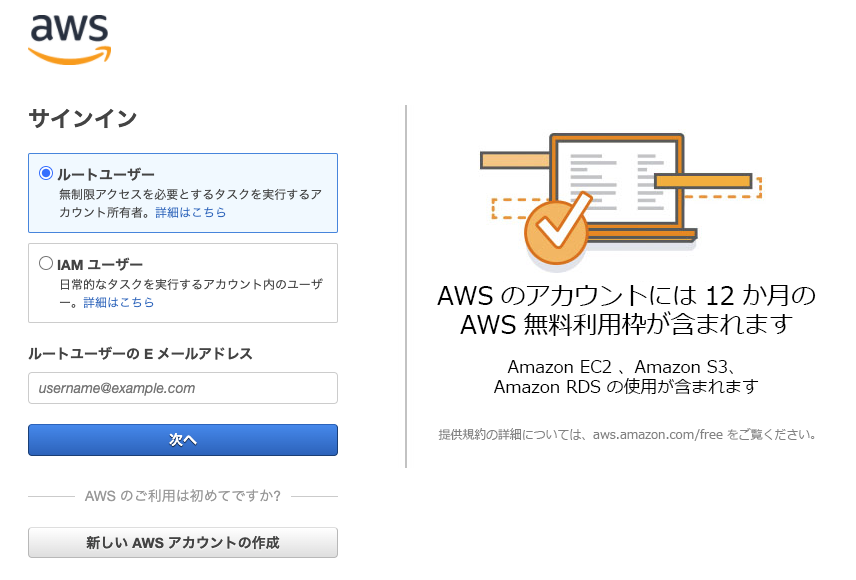Click the AWS smile arrow under logo
Screen dimensions: 856x580
tap(69, 56)
